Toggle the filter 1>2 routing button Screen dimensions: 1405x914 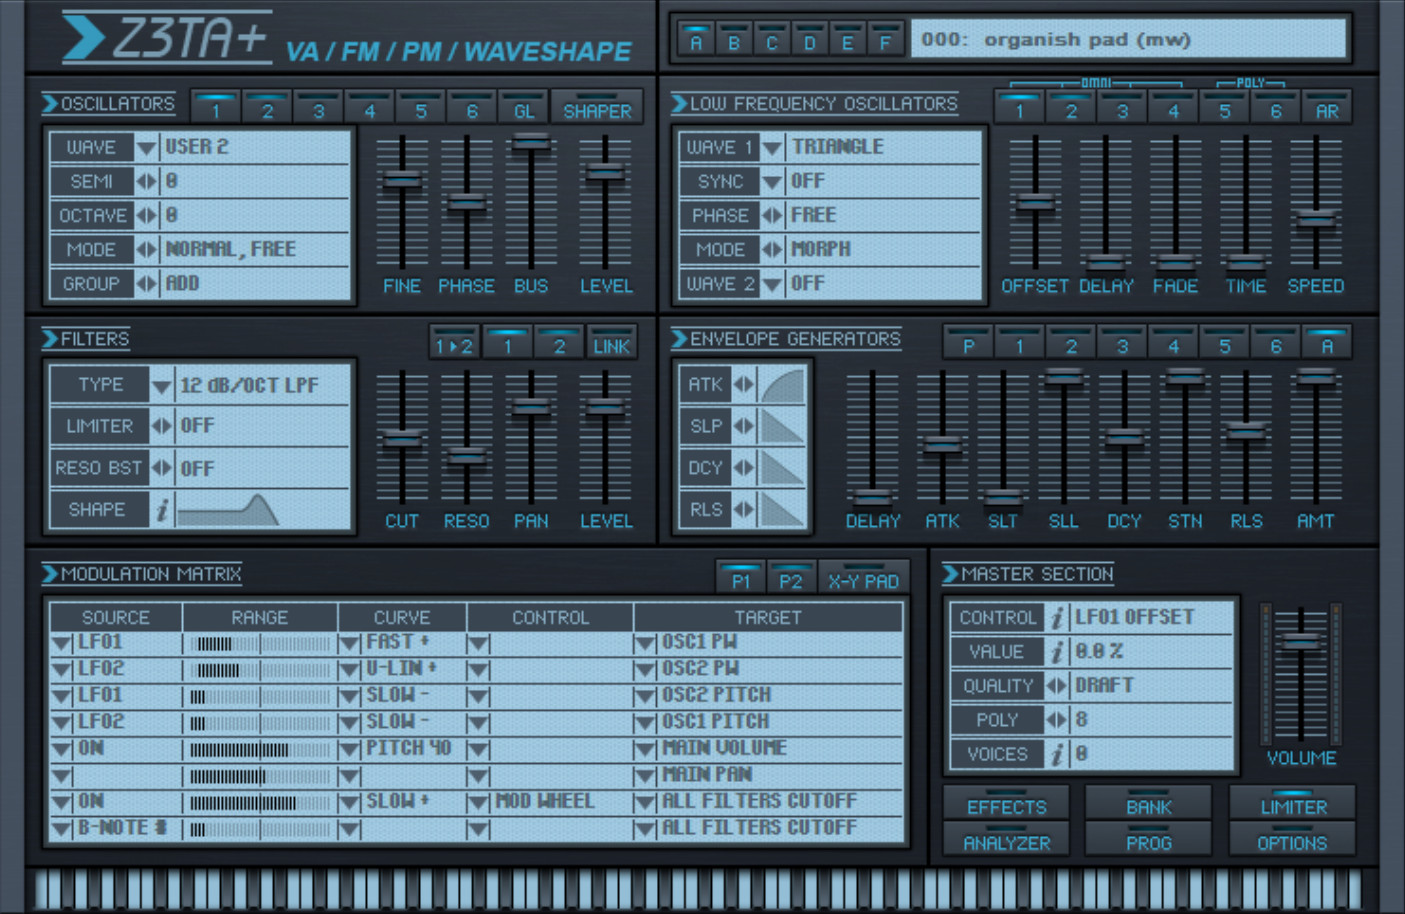(x=454, y=343)
